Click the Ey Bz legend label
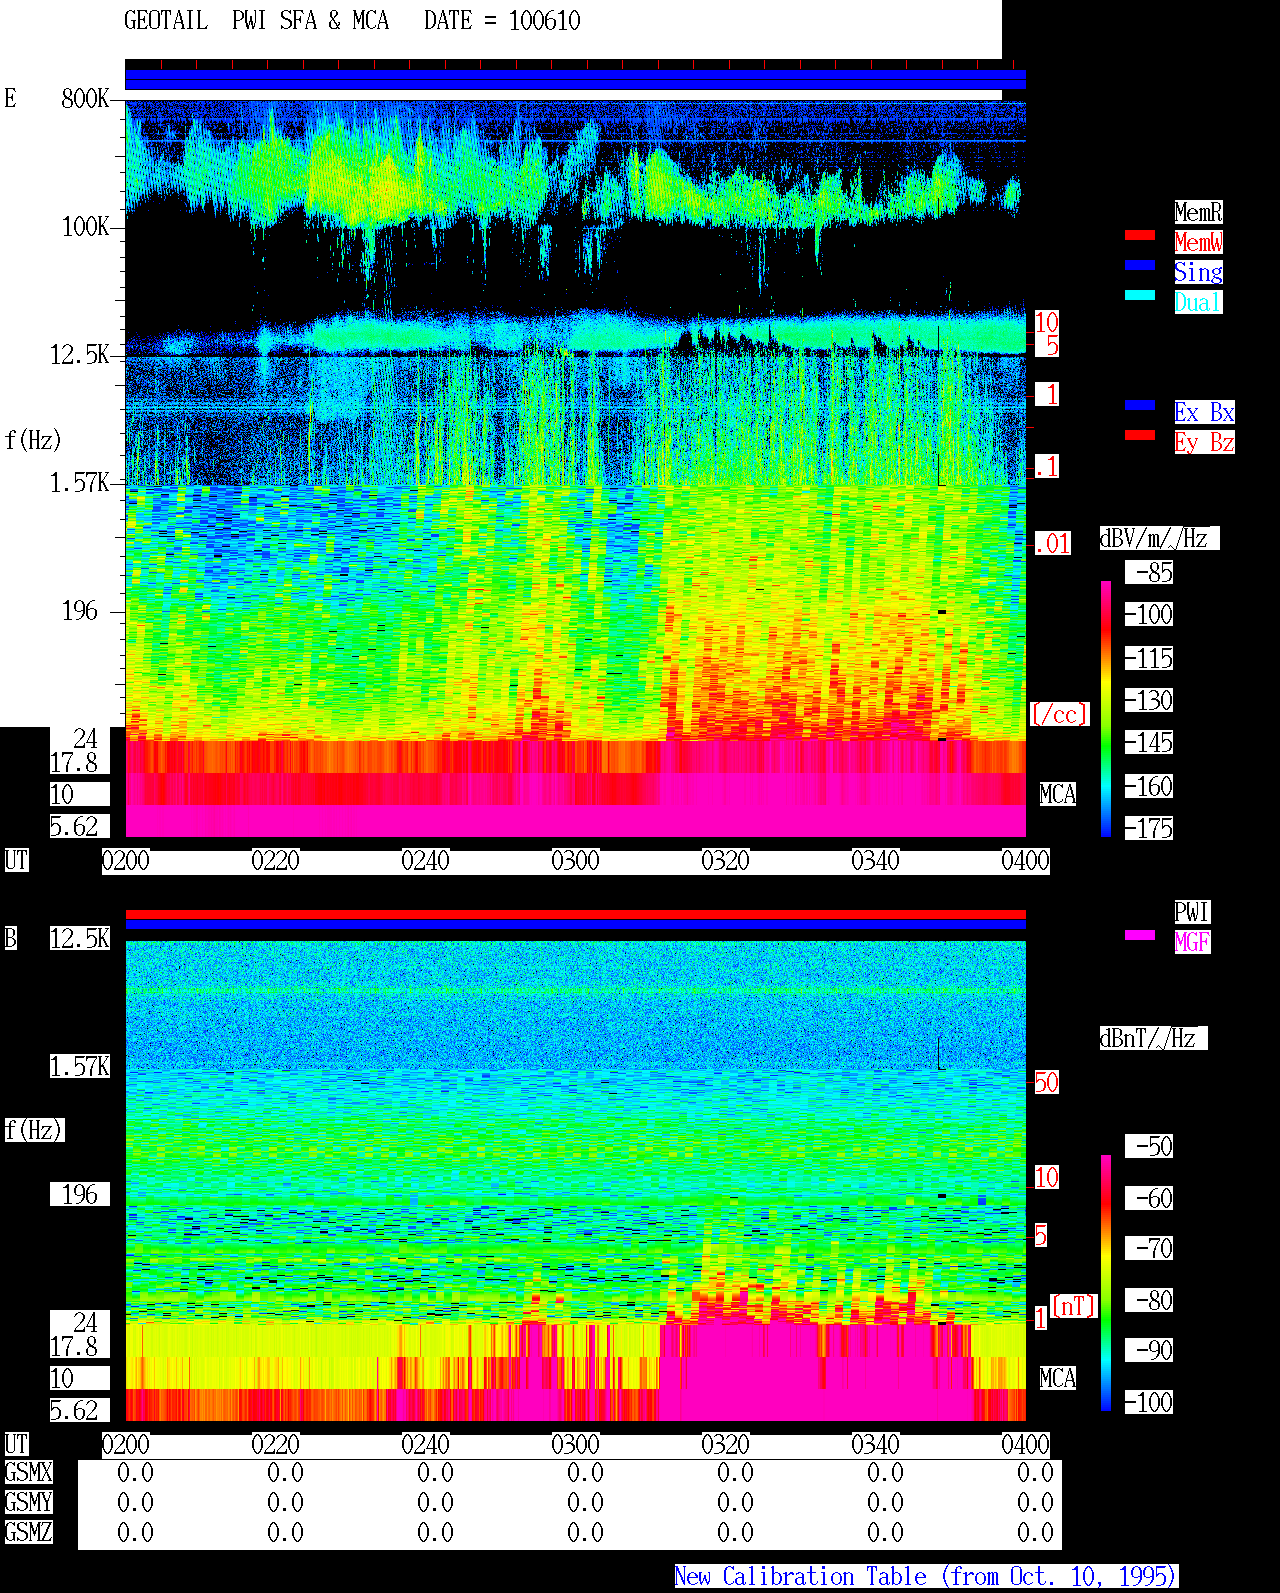 pos(1204,442)
